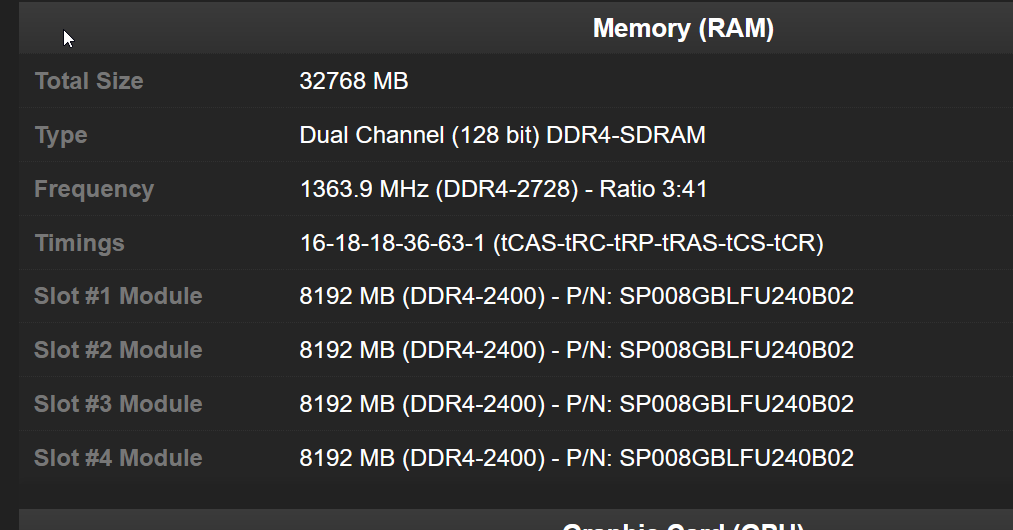Select the Timings row label
Screen dimensions: 1013x530
pos(79,243)
